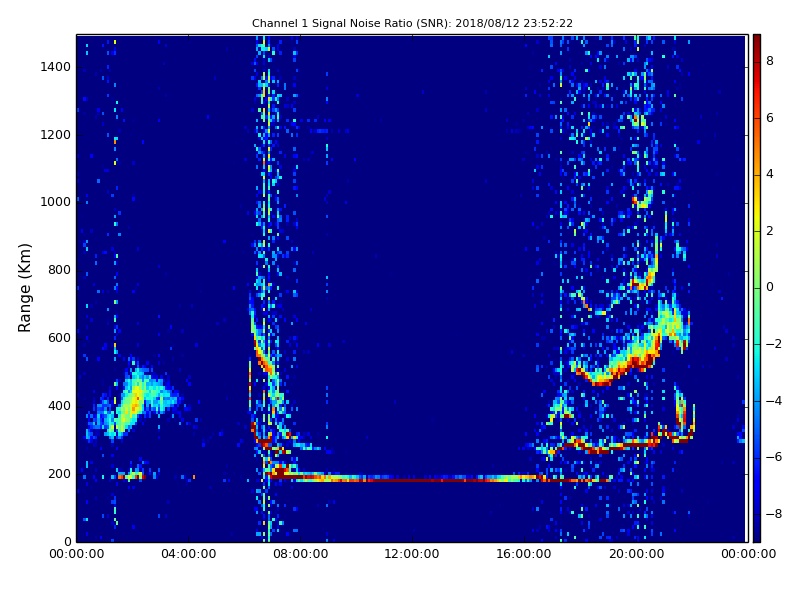Viewport: 800px width, 600px height.
Task: Click the colorbar label 0
Action: point(770,287)
